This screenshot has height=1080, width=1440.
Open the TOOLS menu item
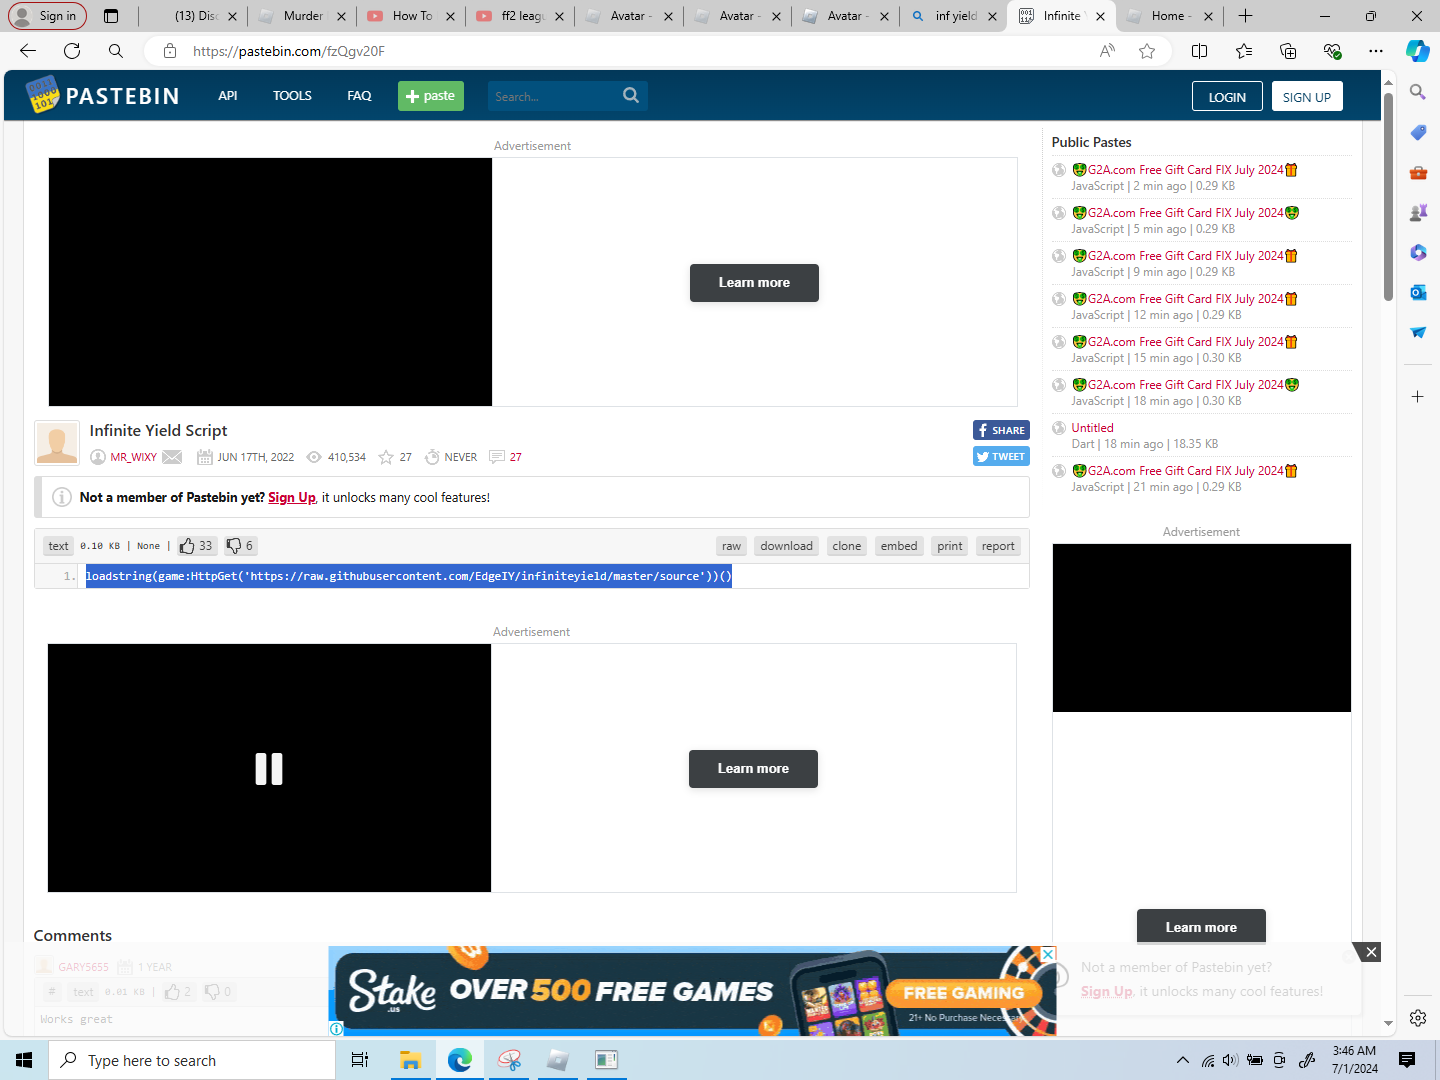coord(292,96)
